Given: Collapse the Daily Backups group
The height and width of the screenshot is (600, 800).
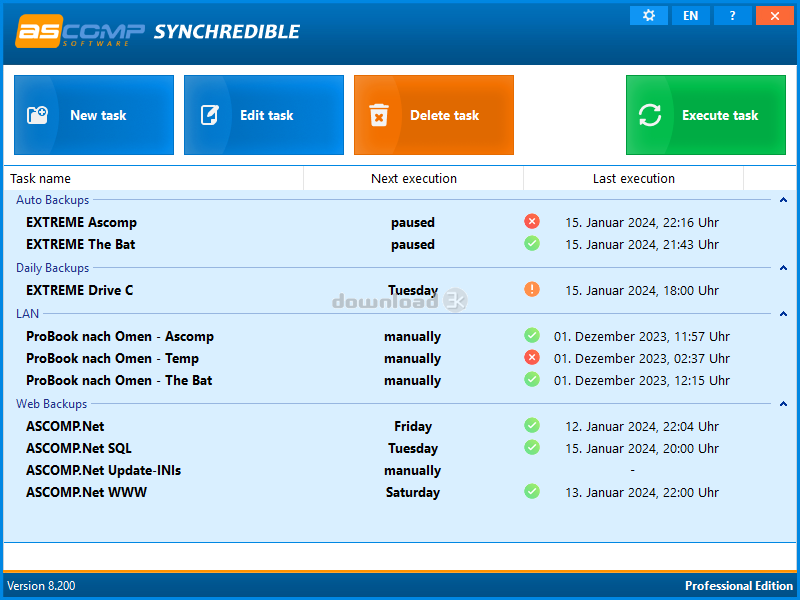Looking at the screenshot, I should pyautogui.click(x=783, y=268).
